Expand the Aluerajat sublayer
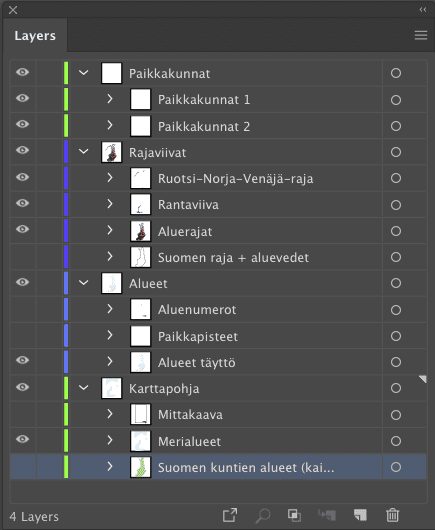 point(110,230)
